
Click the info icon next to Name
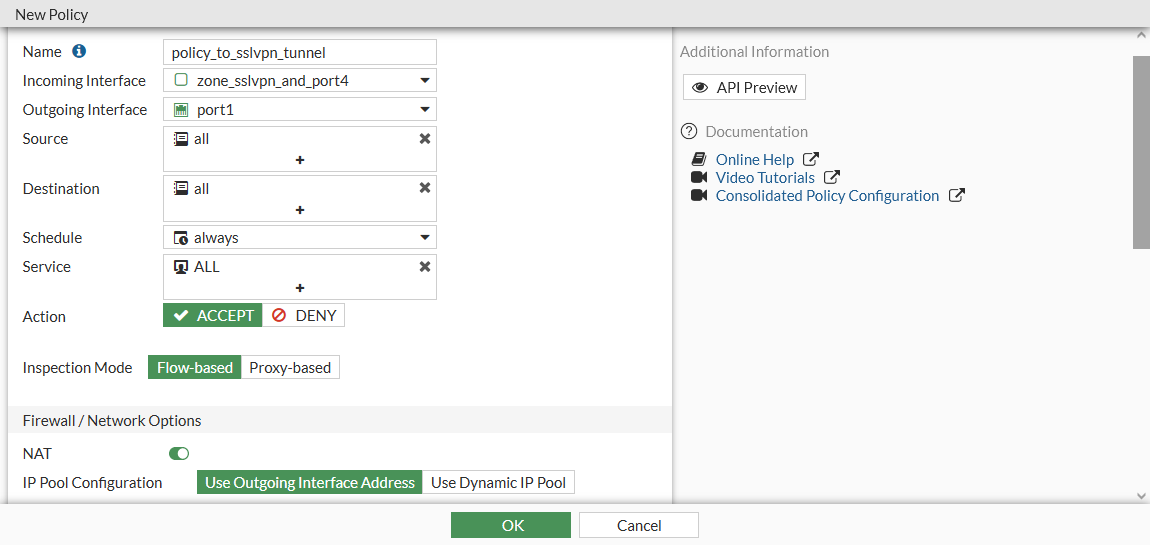[x=79, y=51]
